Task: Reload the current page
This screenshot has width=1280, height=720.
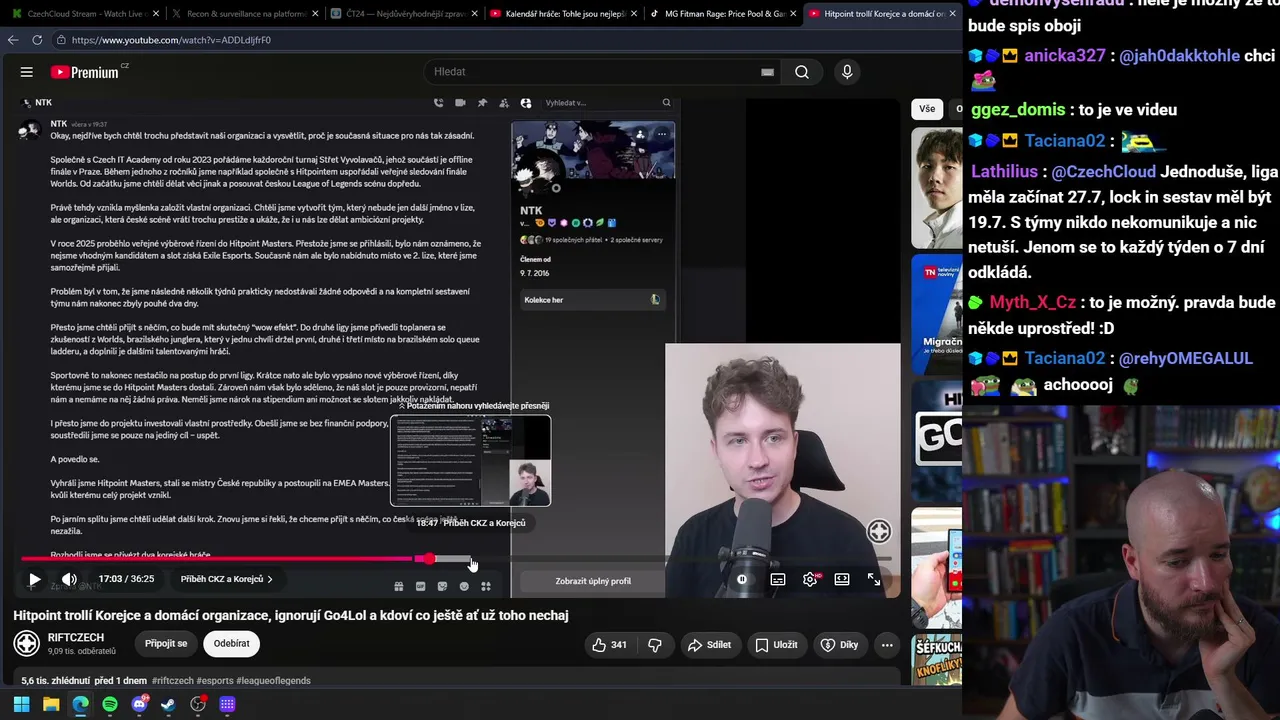Action: point(37,40)
